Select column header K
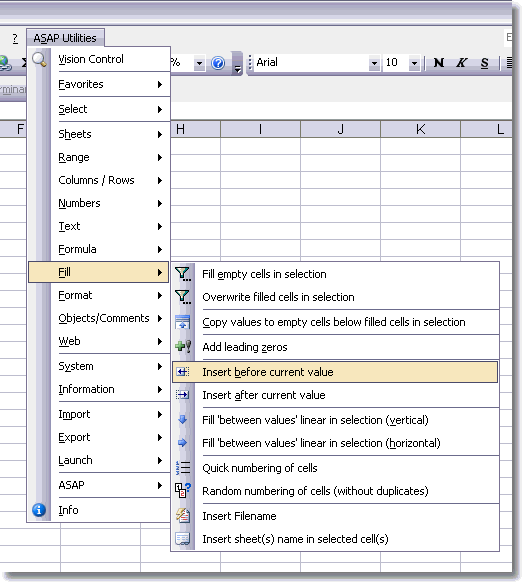The image size is (524, 584). 420,129
